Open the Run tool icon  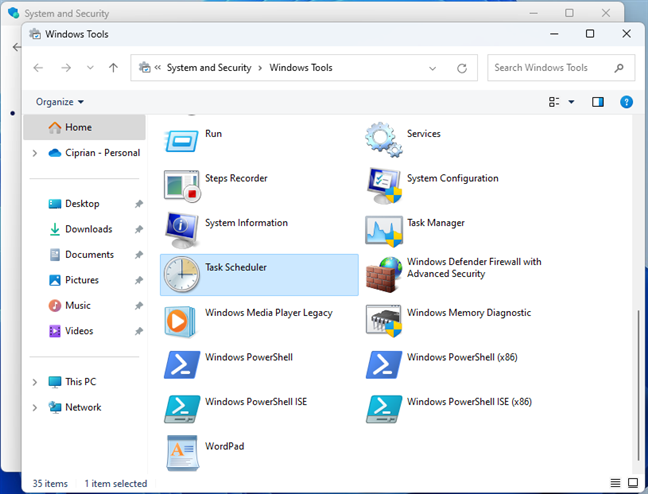coord(181,141)
